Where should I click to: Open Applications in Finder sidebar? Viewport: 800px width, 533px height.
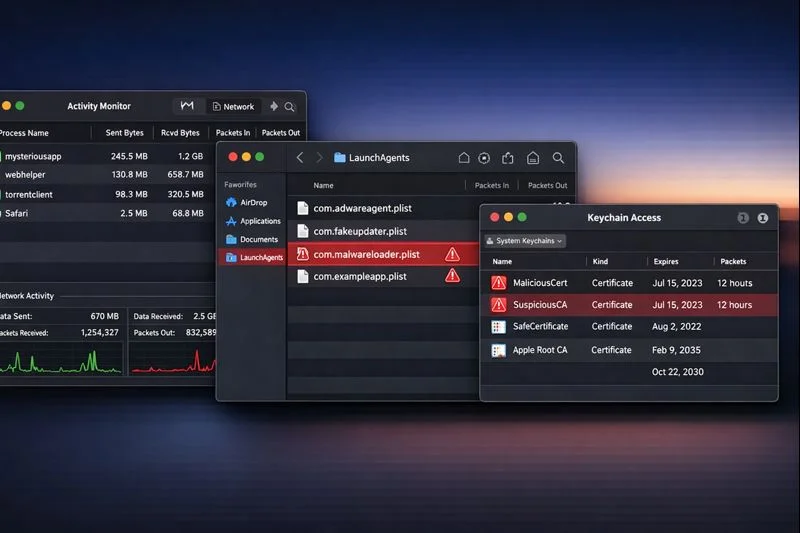point(254,221)
